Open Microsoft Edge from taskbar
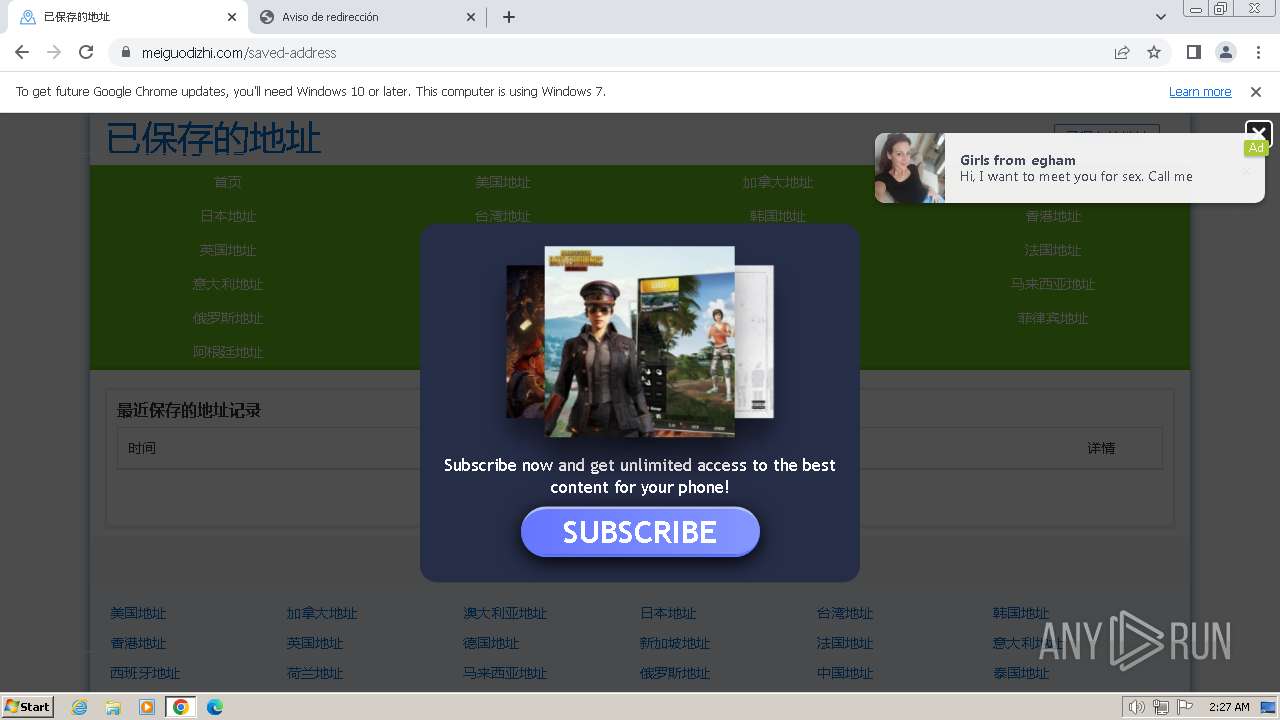Screen dimensions: 1280x720 (x=215, y=707)
